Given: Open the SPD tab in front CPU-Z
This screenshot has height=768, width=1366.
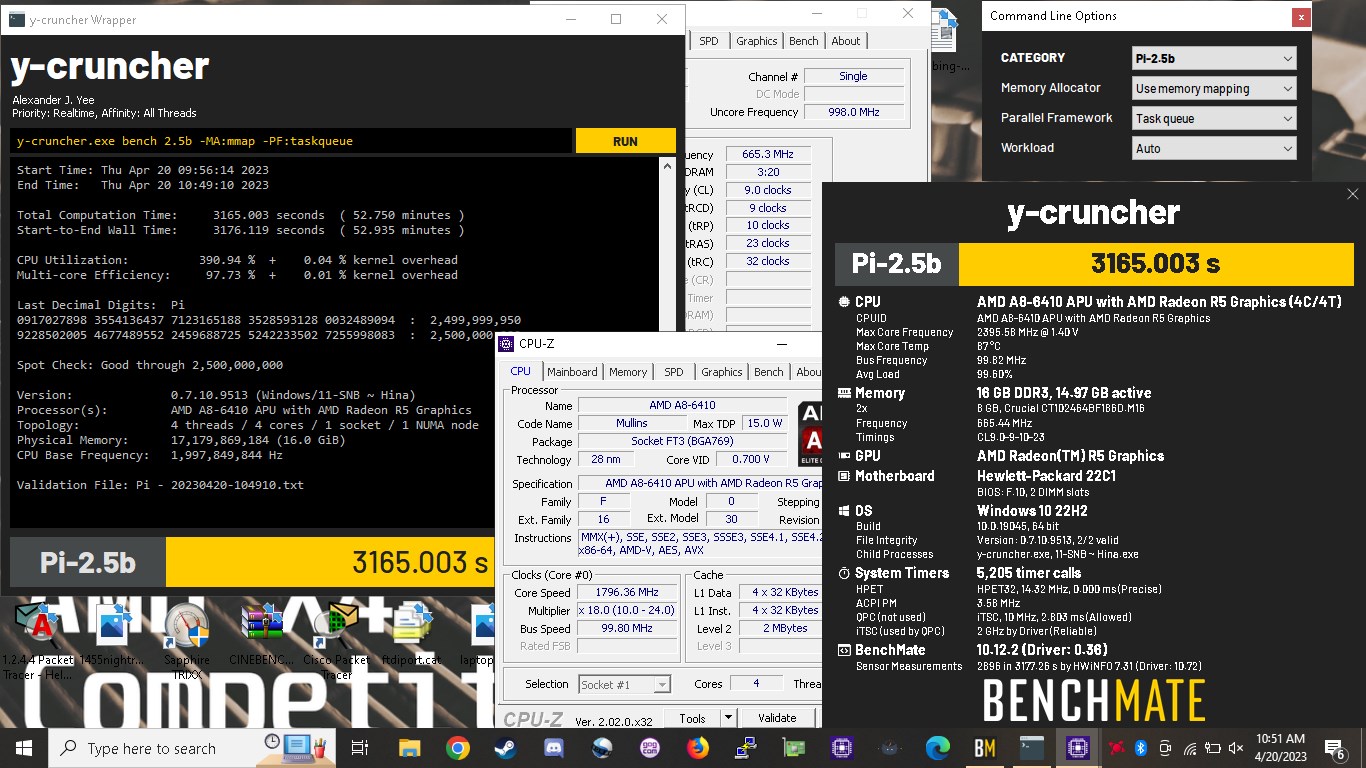Looking at the screenshot, I should tap(674, 371).
